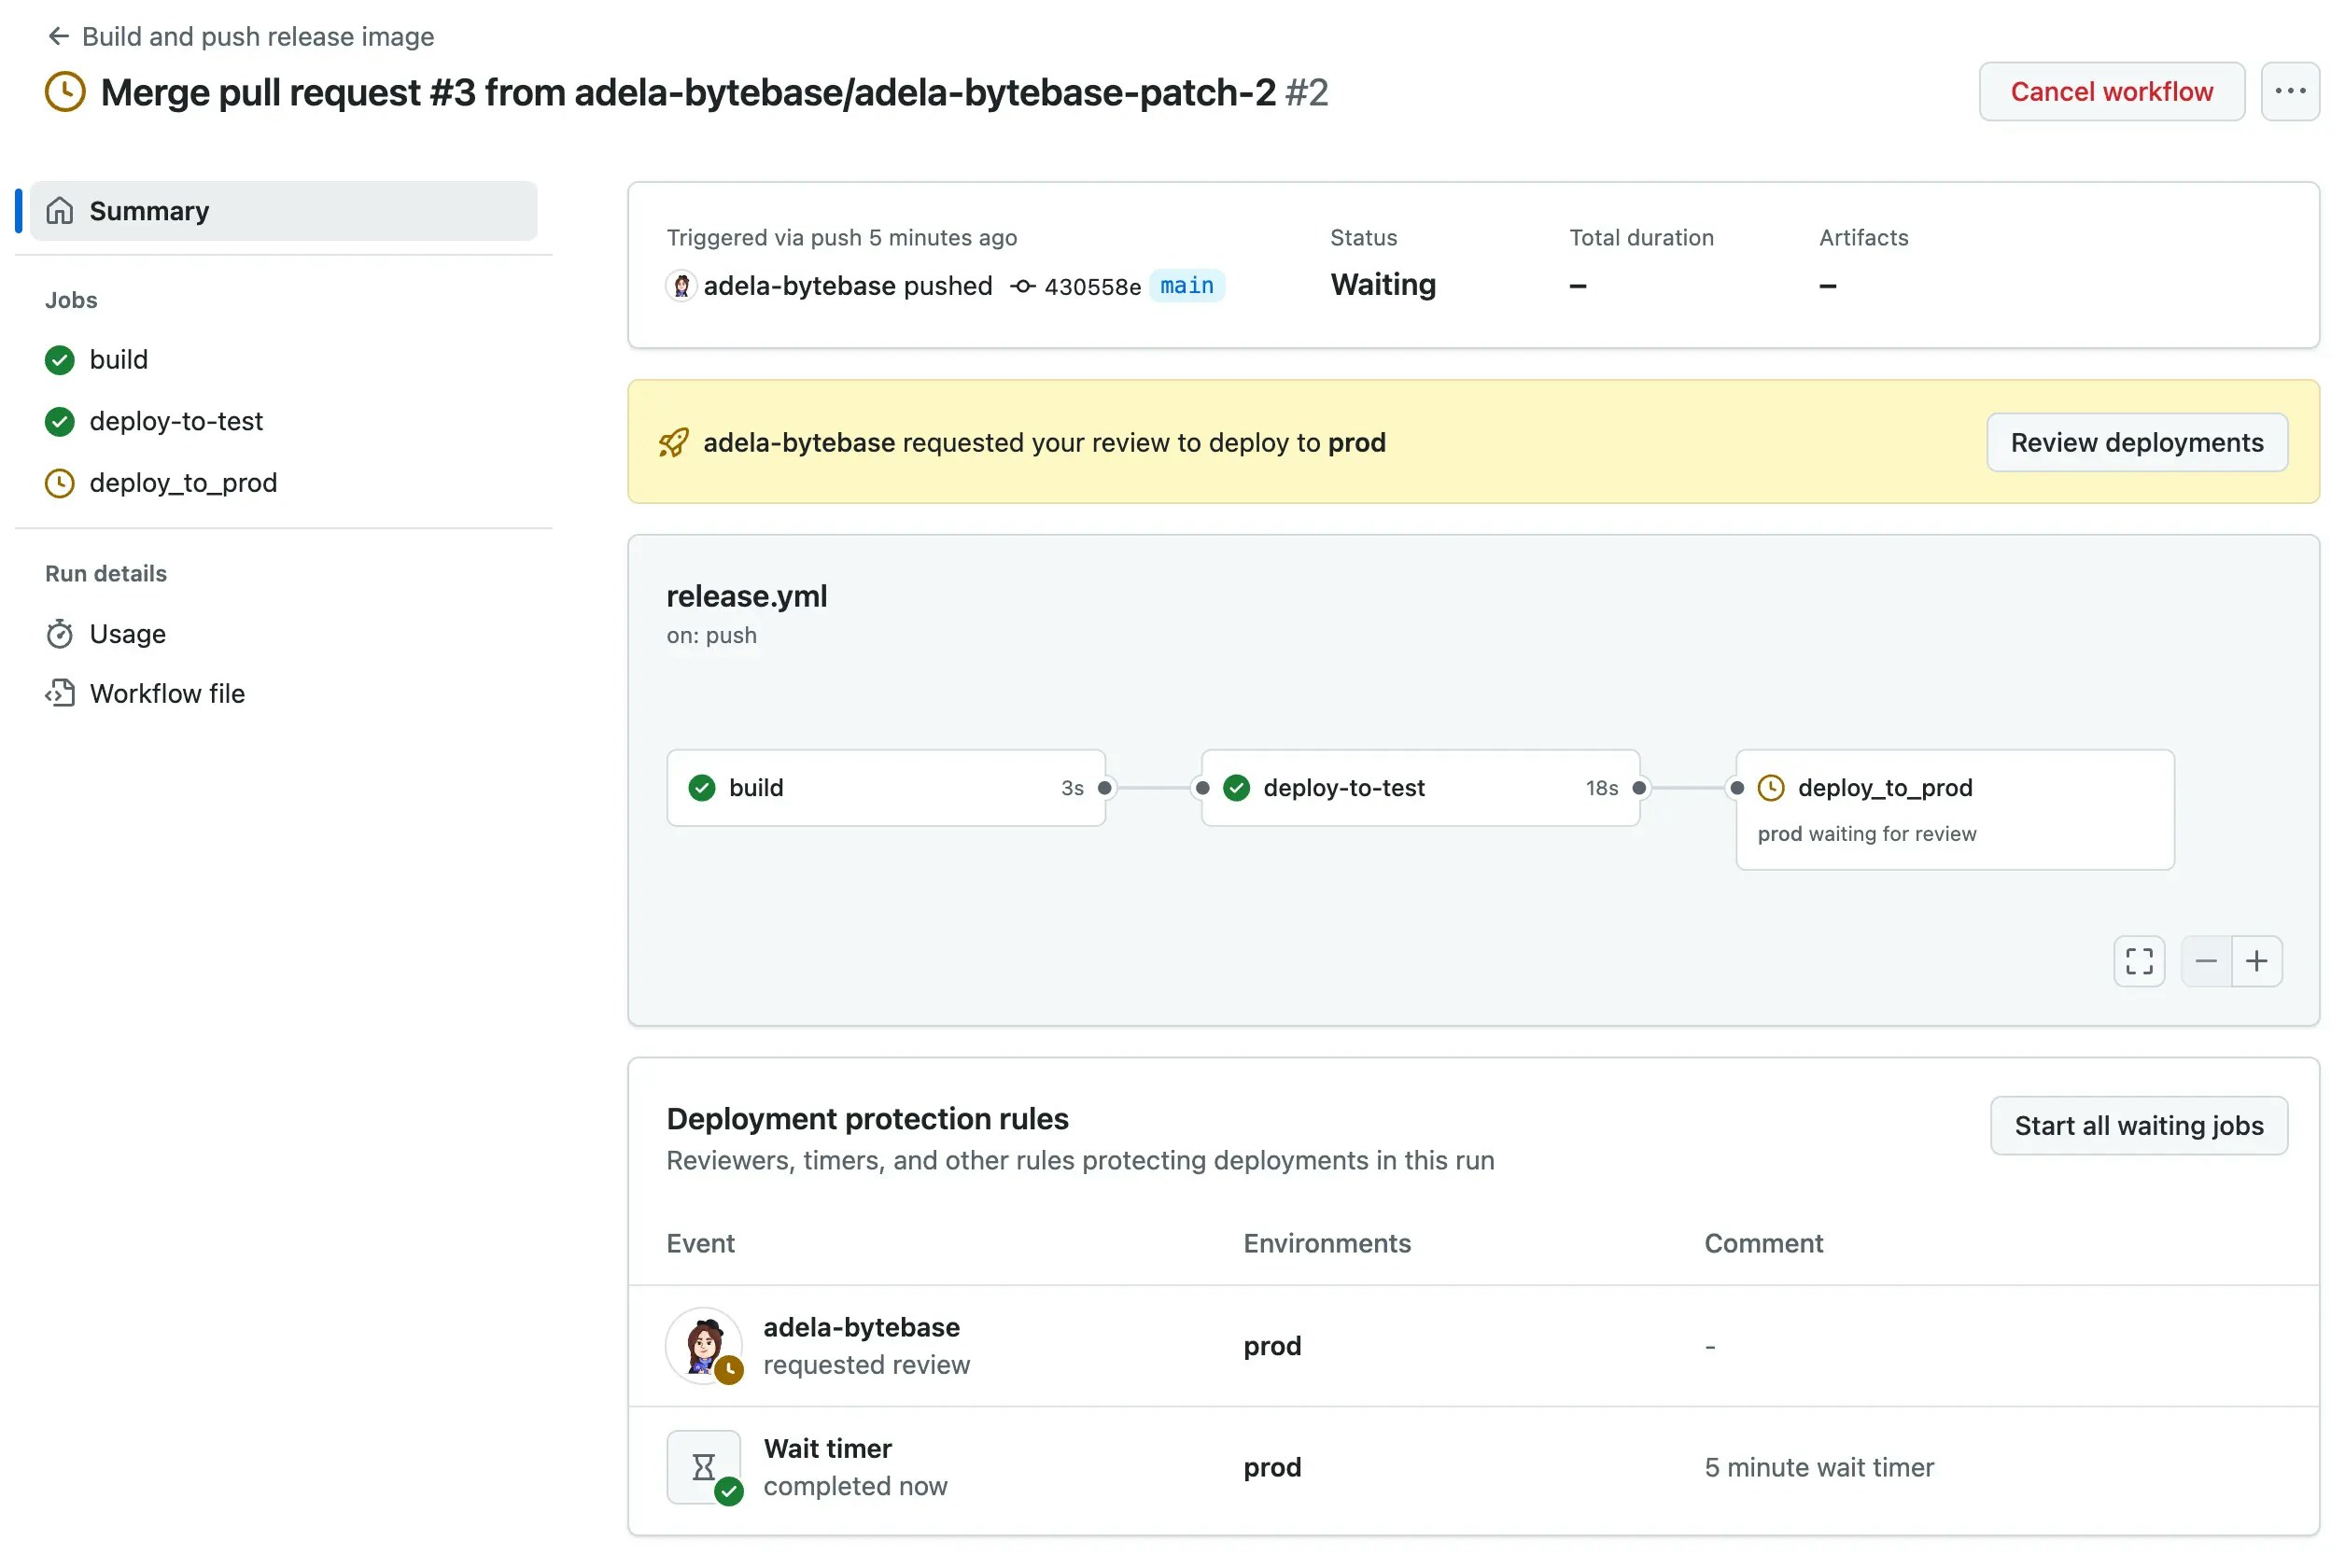Click commit hash 430558e link
The height and width of the screenshot is (1568, 2345).
click(1091, 287)
